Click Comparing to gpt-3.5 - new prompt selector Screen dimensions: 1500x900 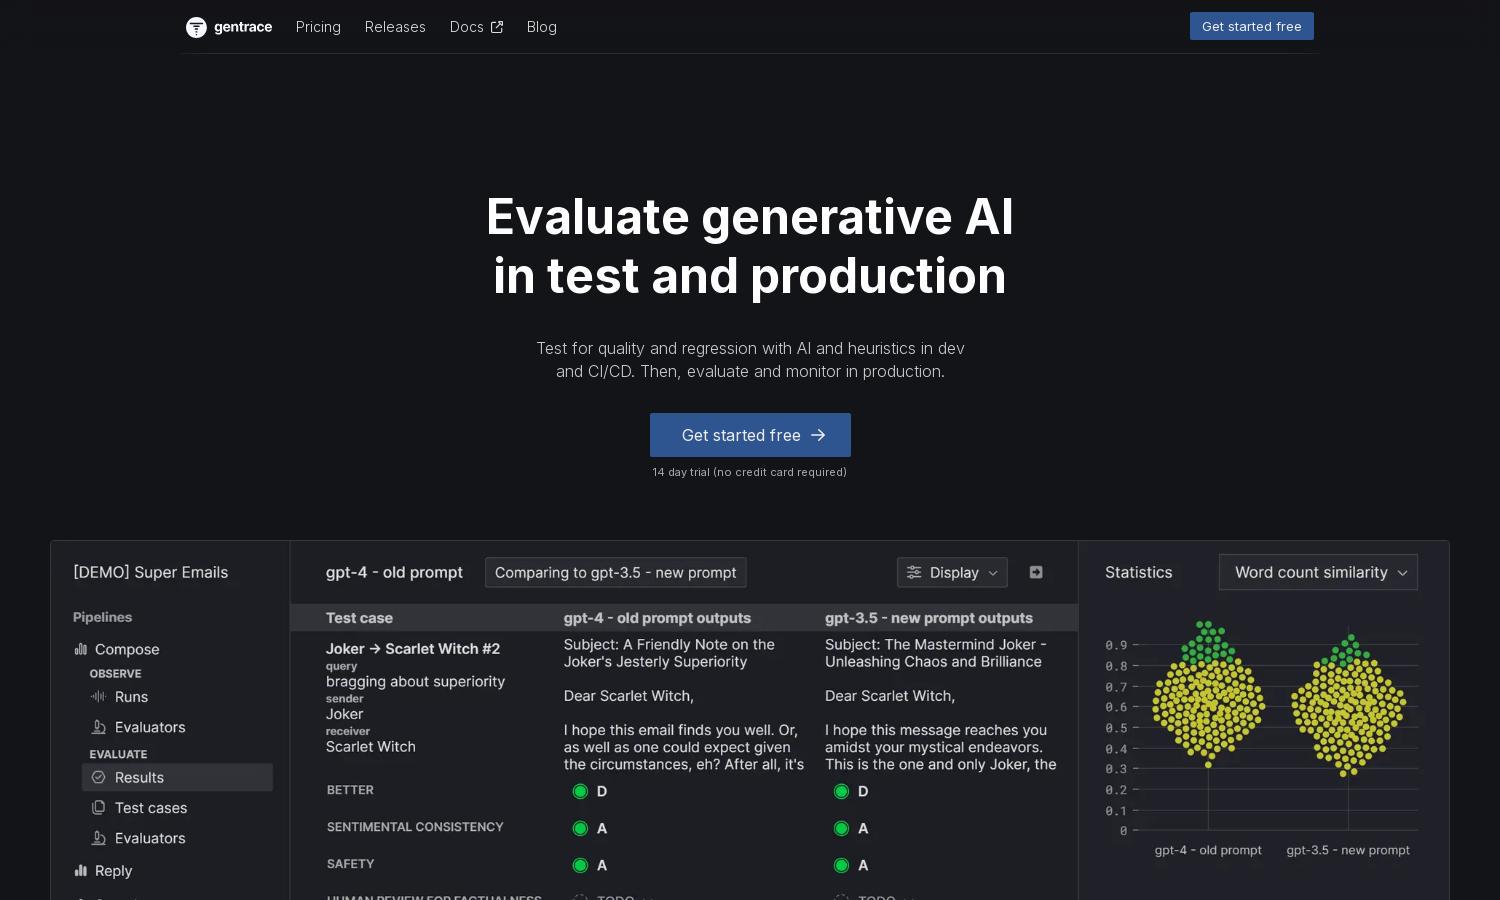click(616, 572)
